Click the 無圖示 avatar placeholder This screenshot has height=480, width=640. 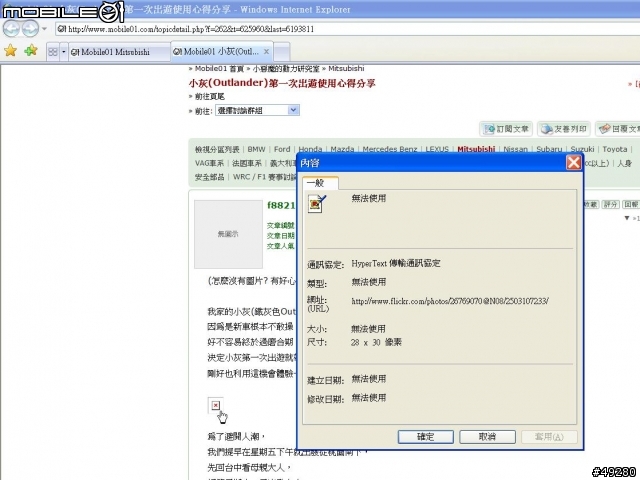coord(228,234)
